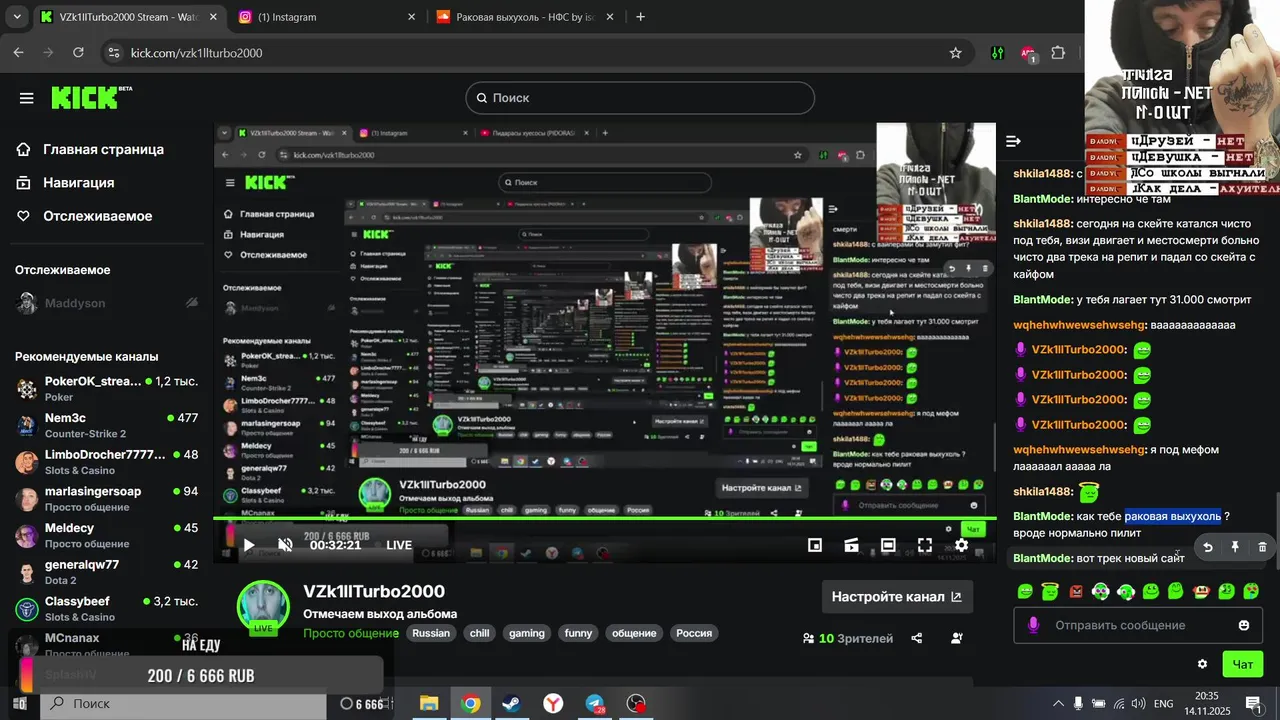Open recommended channel Meldecy

(x=107, y=535)
